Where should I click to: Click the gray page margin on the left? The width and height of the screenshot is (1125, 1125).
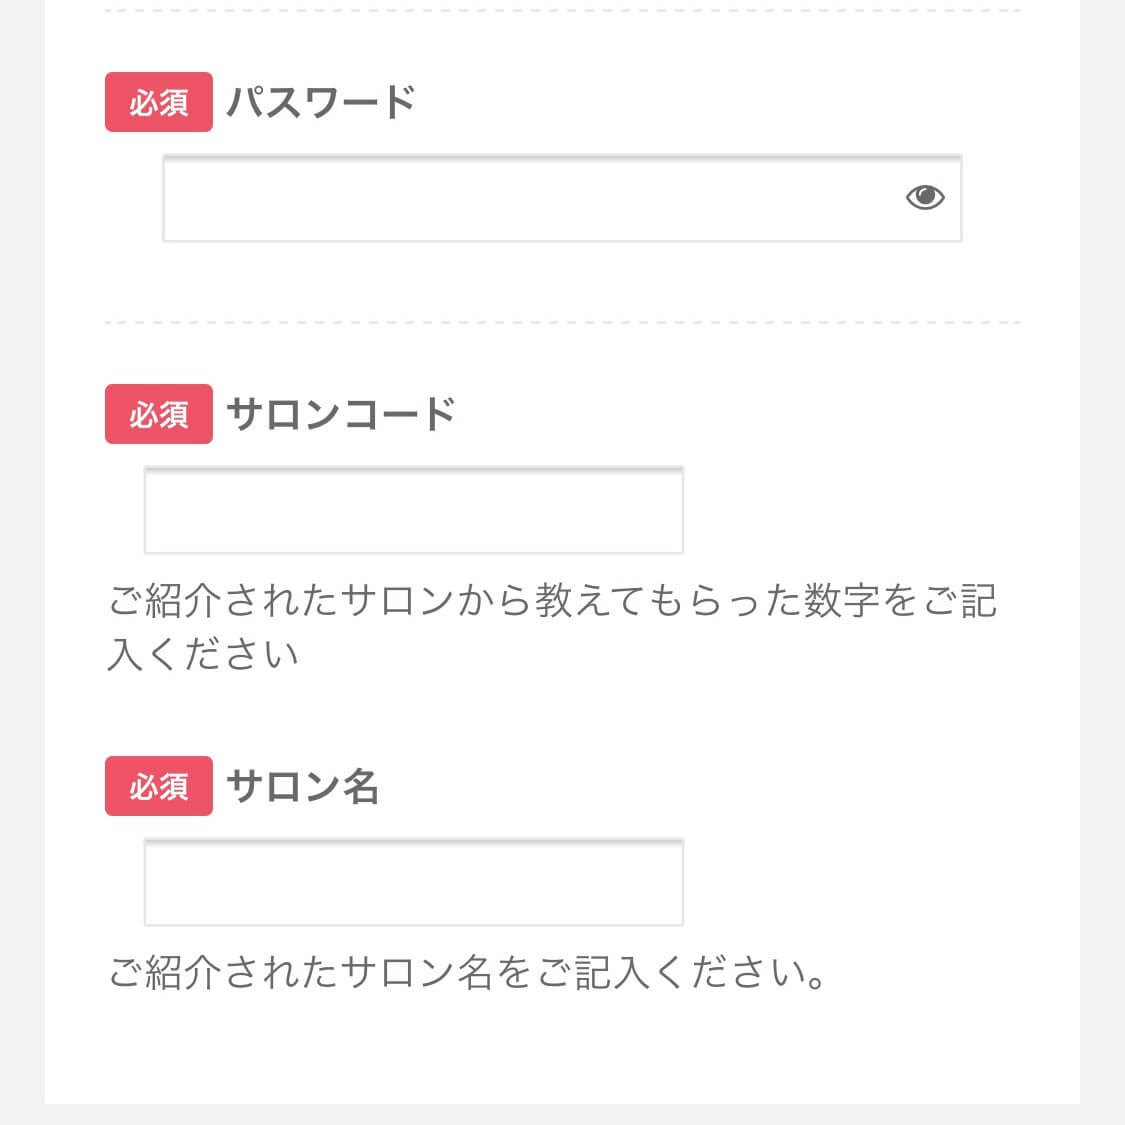[22, 562]
